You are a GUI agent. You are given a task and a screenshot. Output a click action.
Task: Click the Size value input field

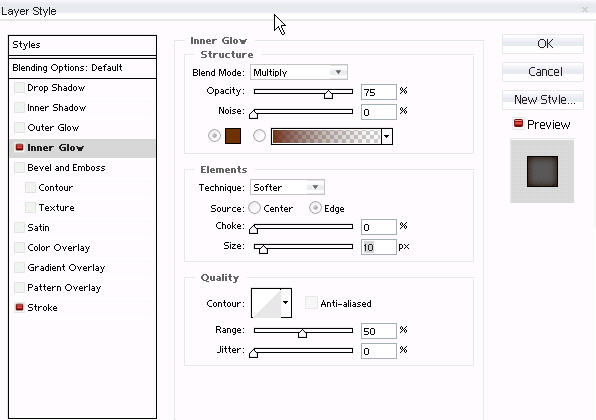[379, 247]
